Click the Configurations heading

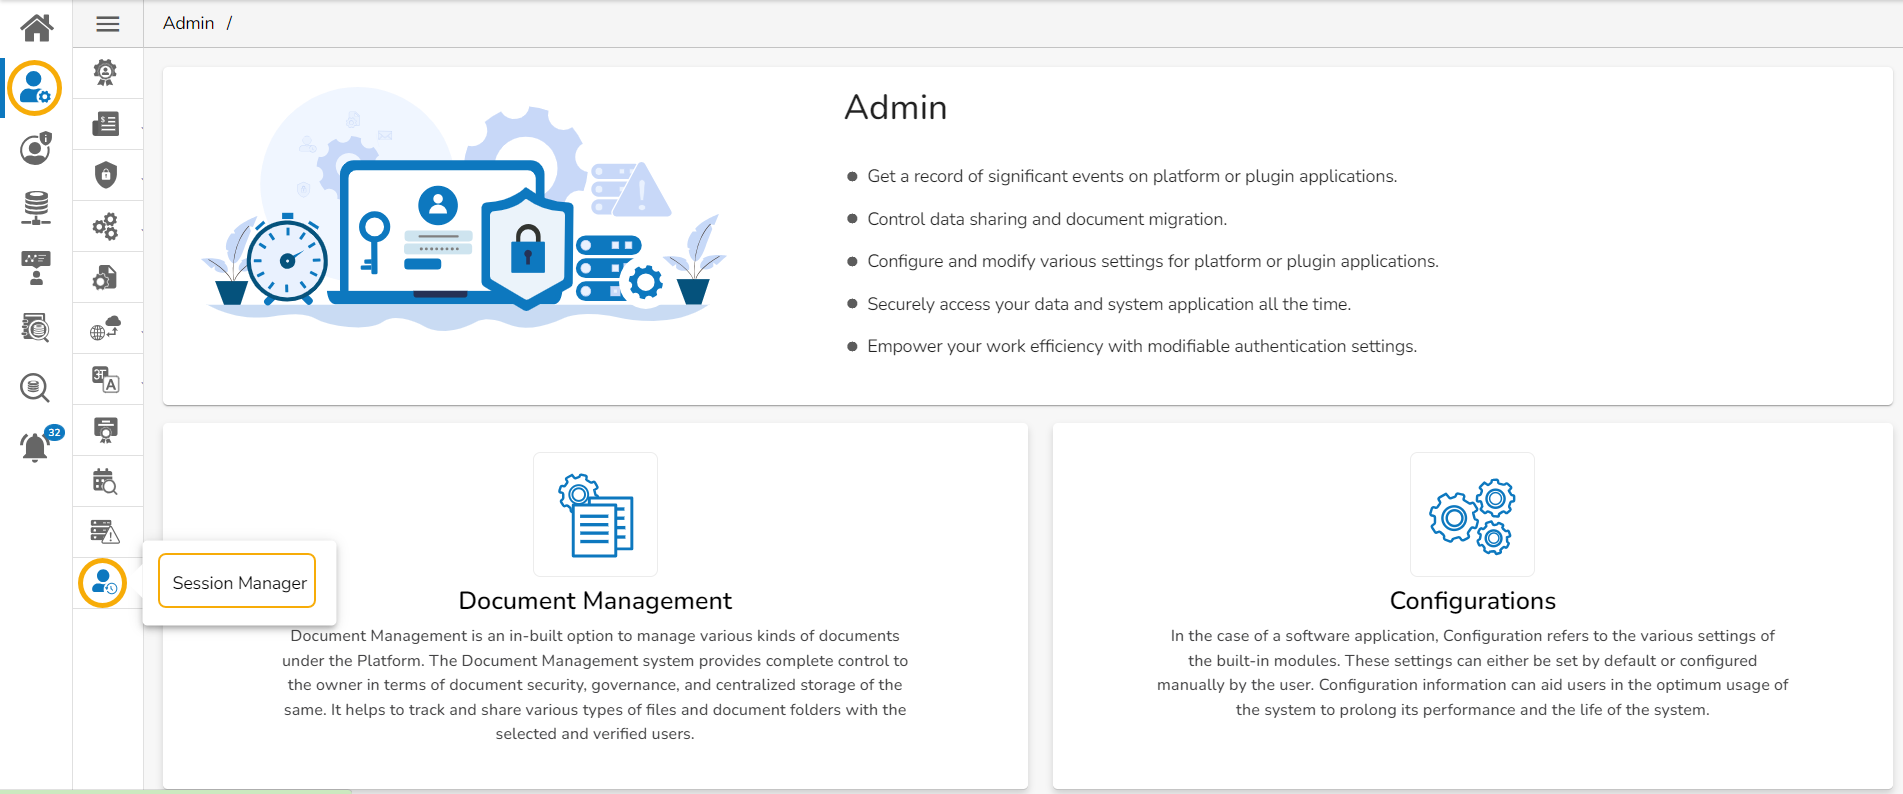pos(1473,601)
